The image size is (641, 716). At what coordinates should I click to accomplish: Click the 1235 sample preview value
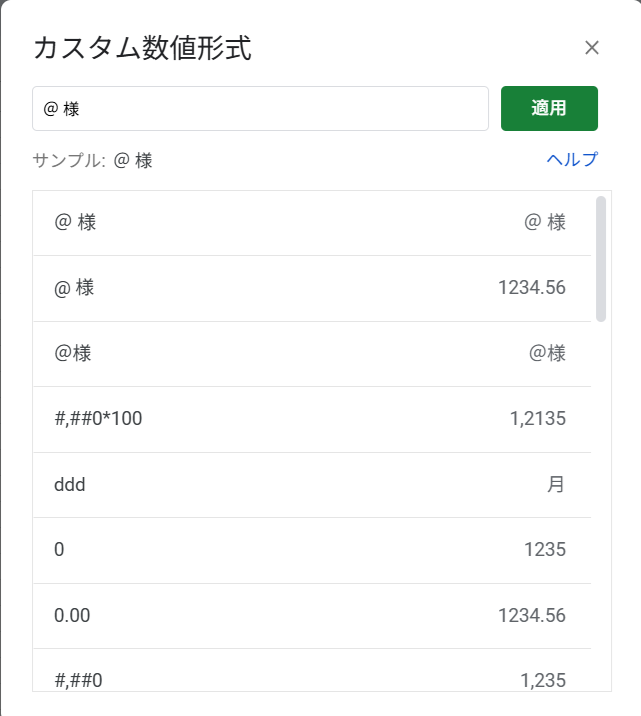click(x=545, y=550)
